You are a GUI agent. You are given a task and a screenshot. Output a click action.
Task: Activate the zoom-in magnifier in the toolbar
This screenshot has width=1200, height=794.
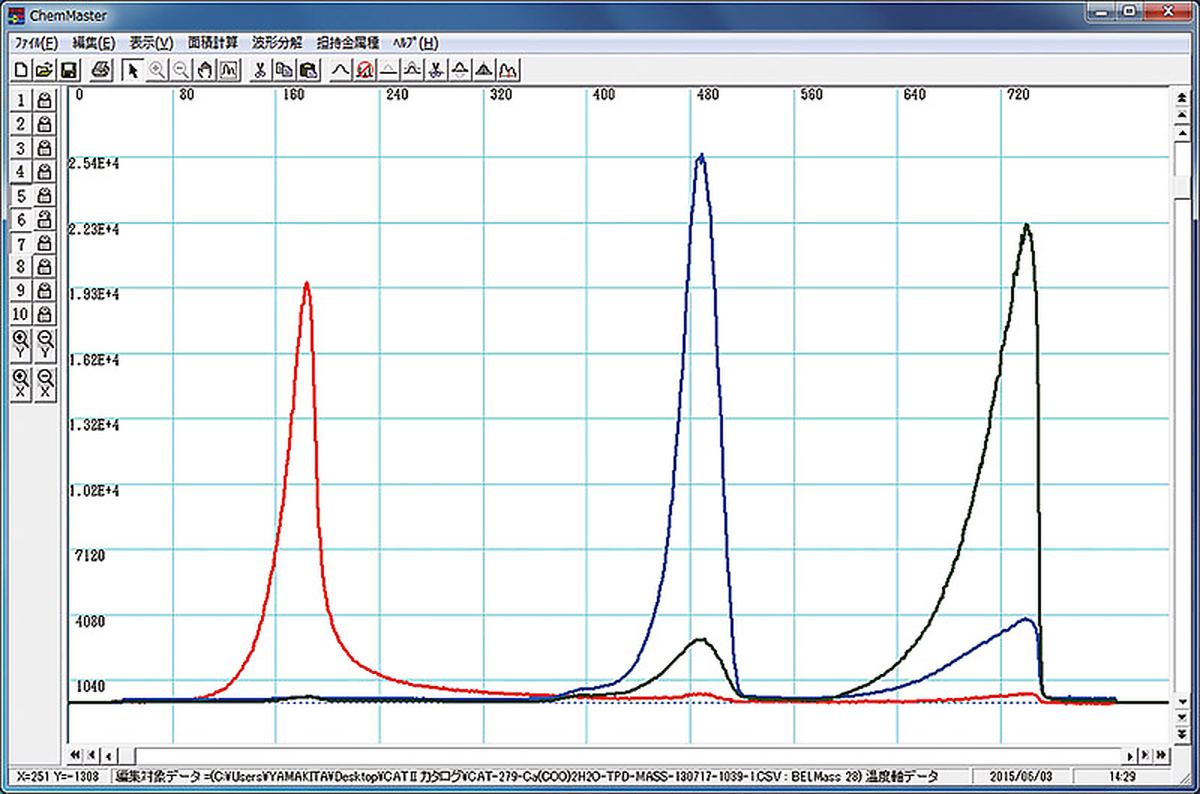[156, 70]
